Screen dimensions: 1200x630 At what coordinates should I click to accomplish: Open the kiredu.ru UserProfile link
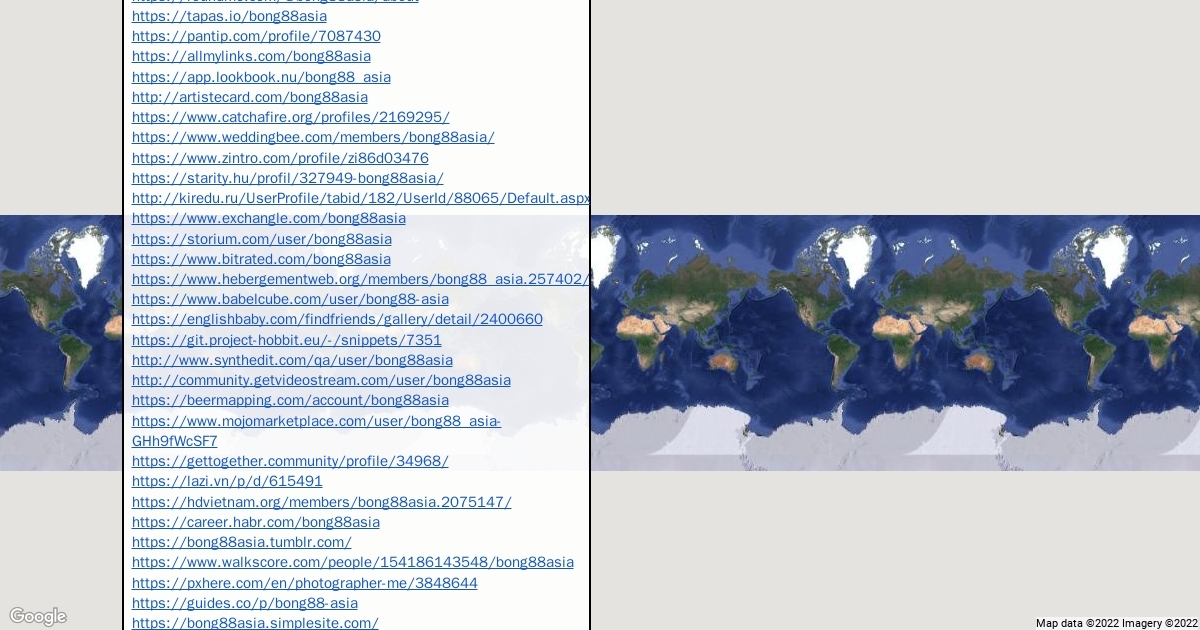[x=360, y=198]
